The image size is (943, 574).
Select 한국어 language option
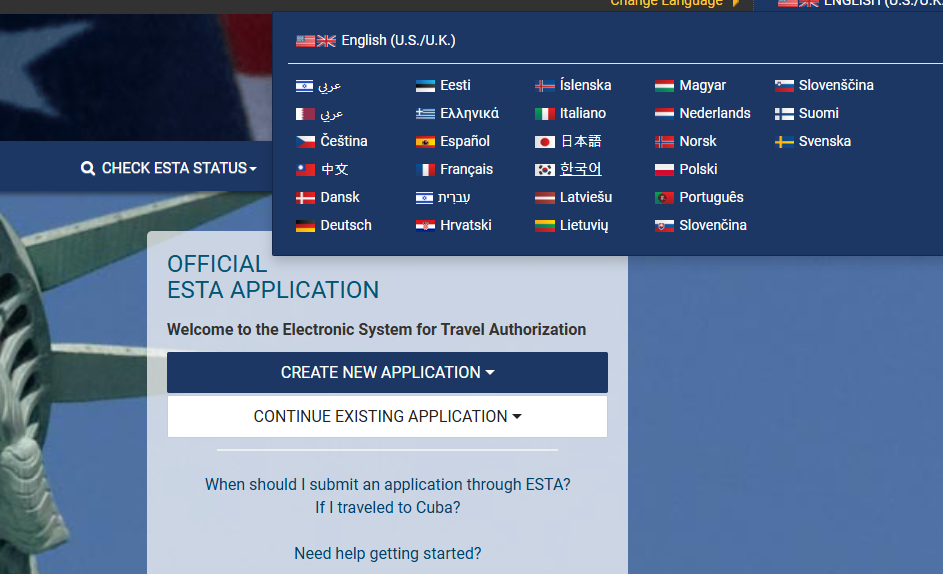[580, 170]
